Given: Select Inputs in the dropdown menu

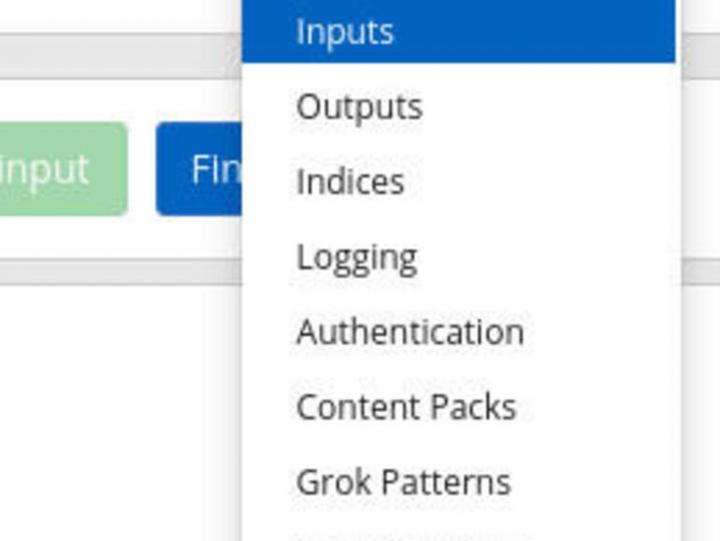Looking at the screenshot, I should pos(345,32).
